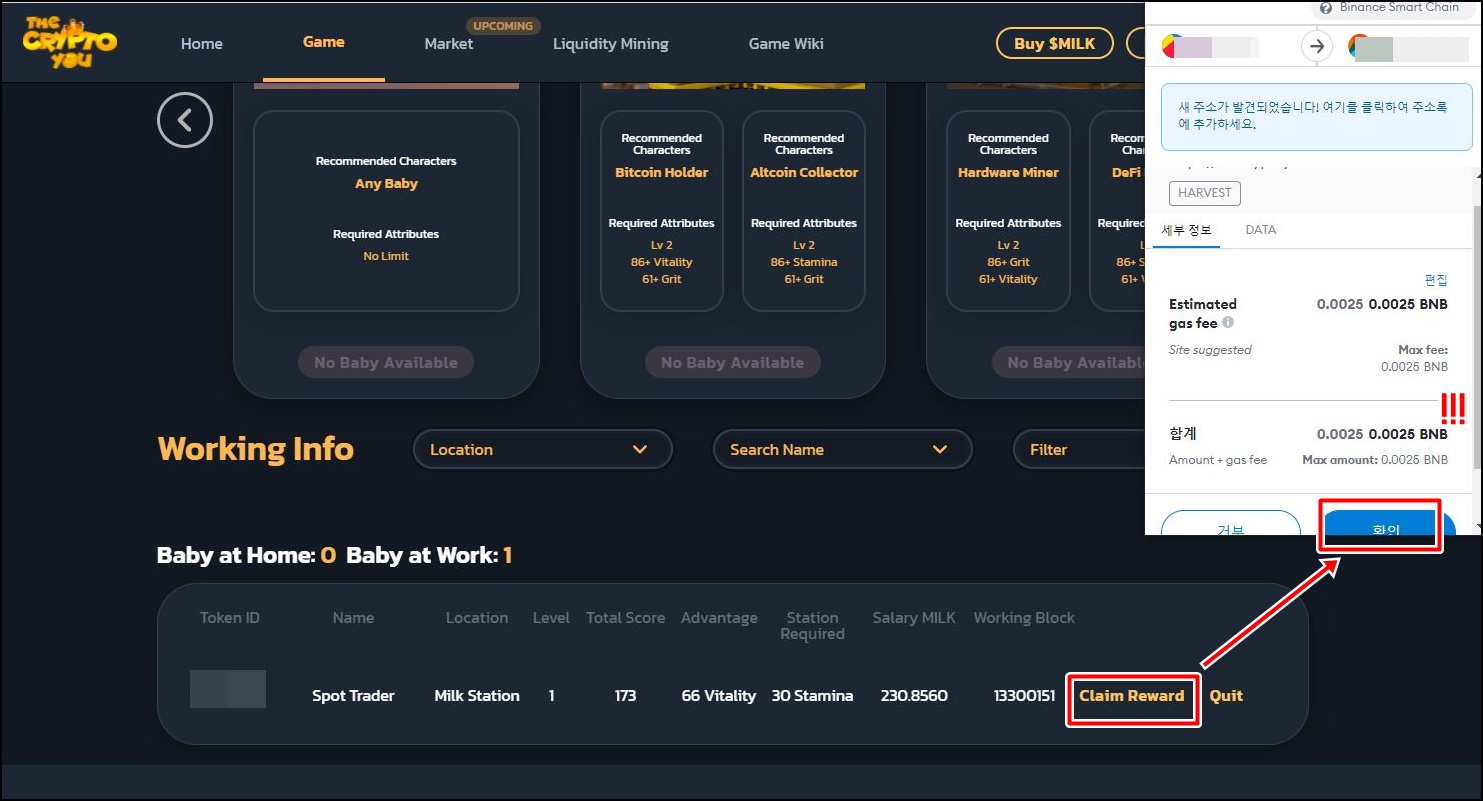The height and width of the screenshot is (801, 1483).
Task: Click the 편집 edit gas fee link
Action: [1436, 280]
